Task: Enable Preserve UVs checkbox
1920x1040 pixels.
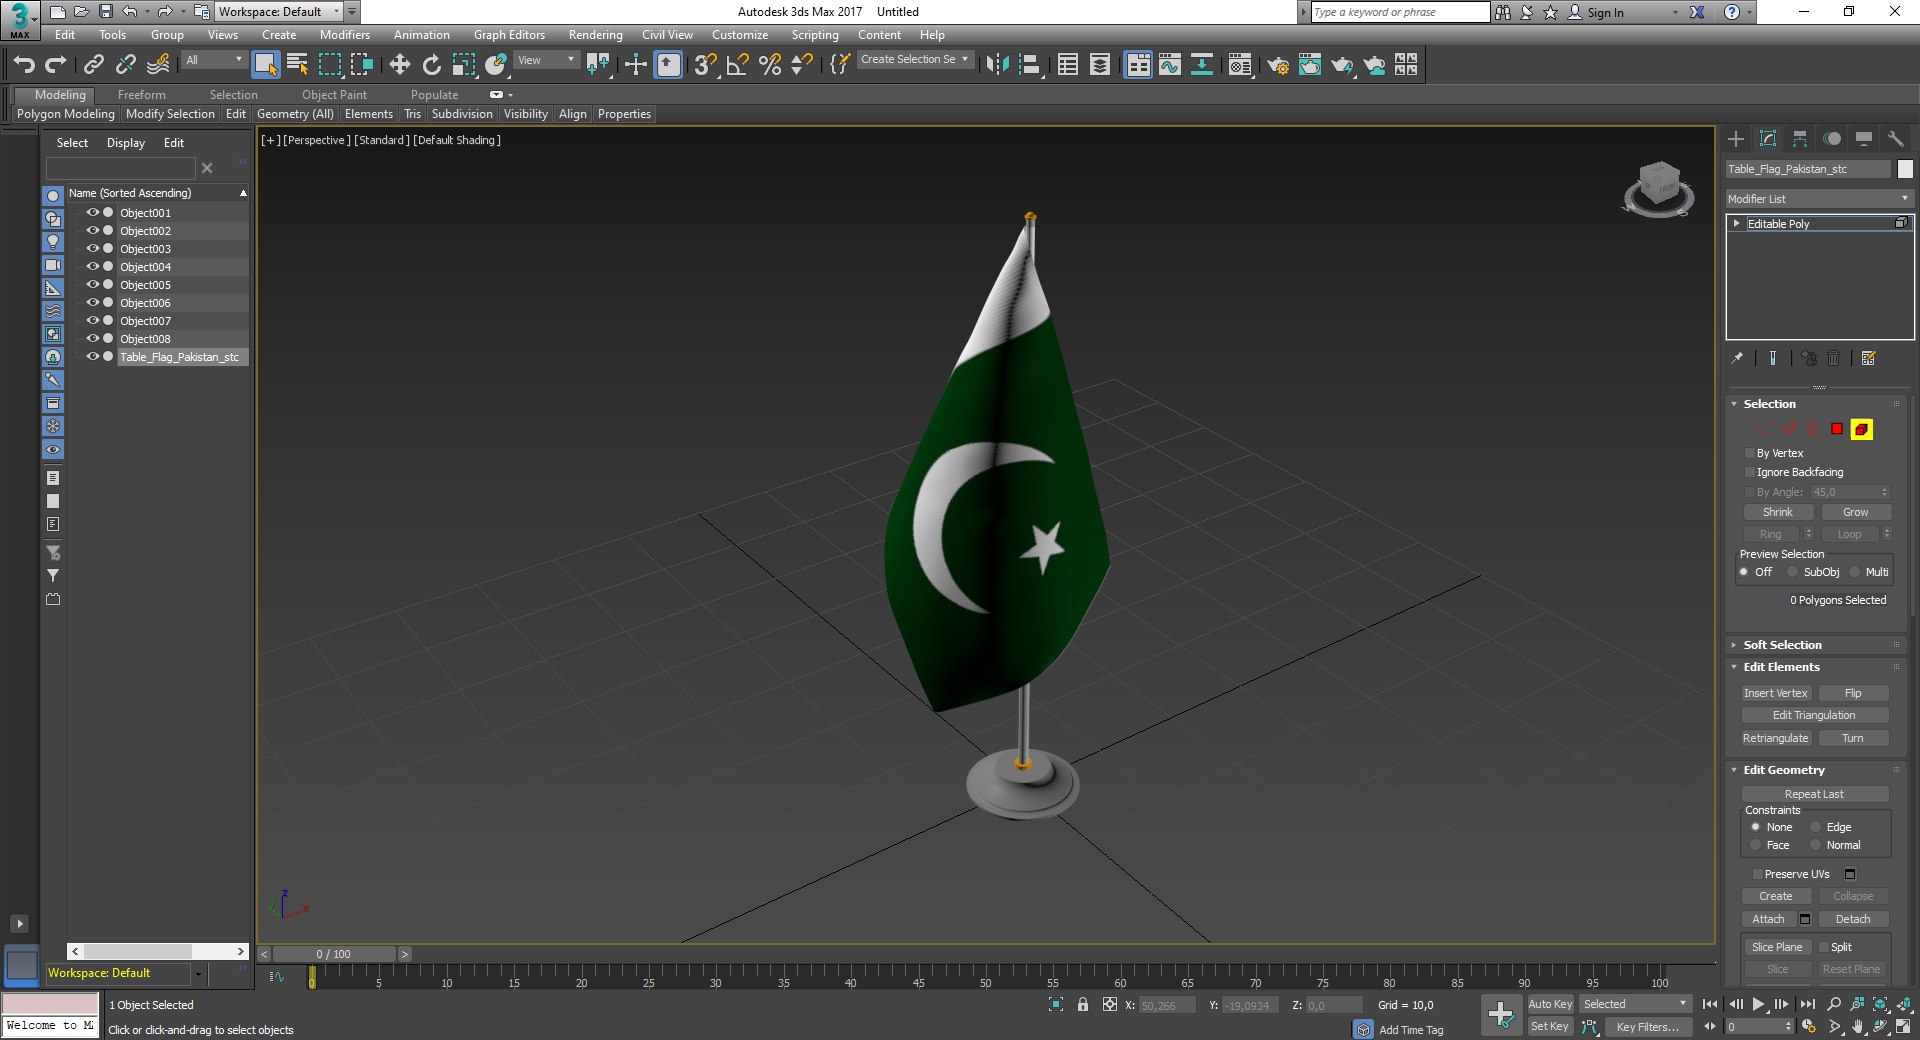Action: click(1757, 874)
